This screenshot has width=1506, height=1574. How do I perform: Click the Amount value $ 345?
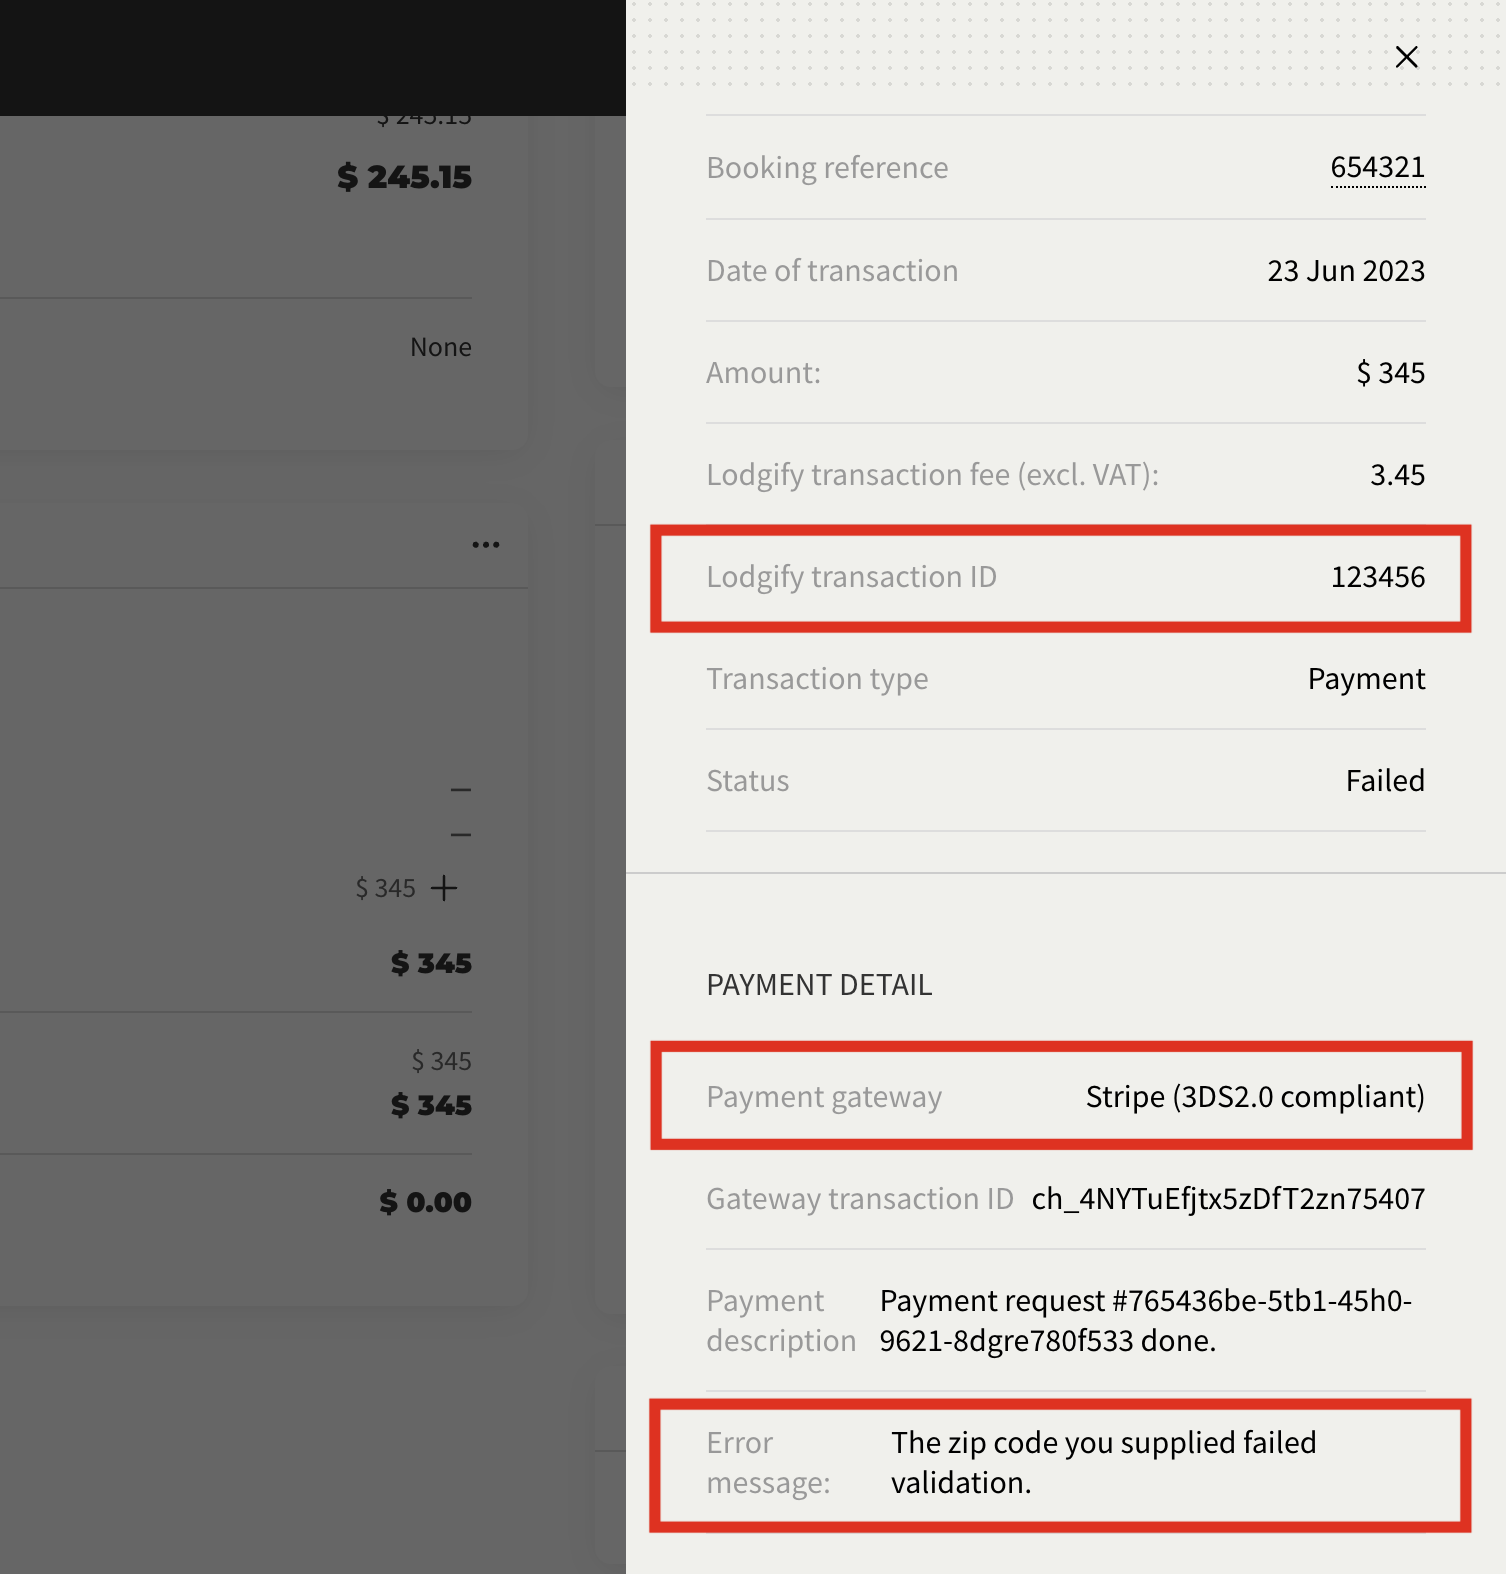point(1390,373)
